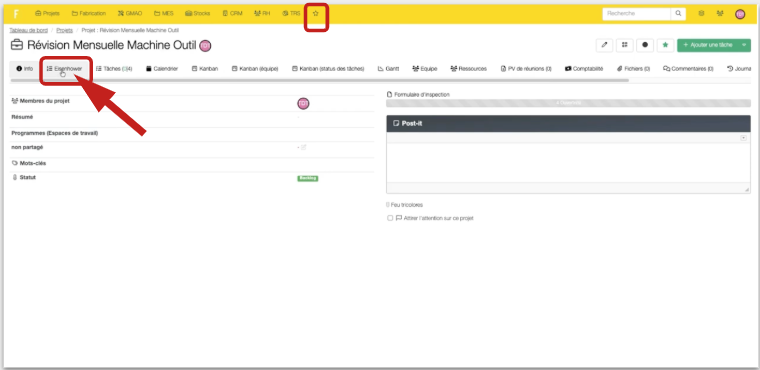Open the Stocks module menu
This screenshot has height=370, width=760.
(198, 14)
